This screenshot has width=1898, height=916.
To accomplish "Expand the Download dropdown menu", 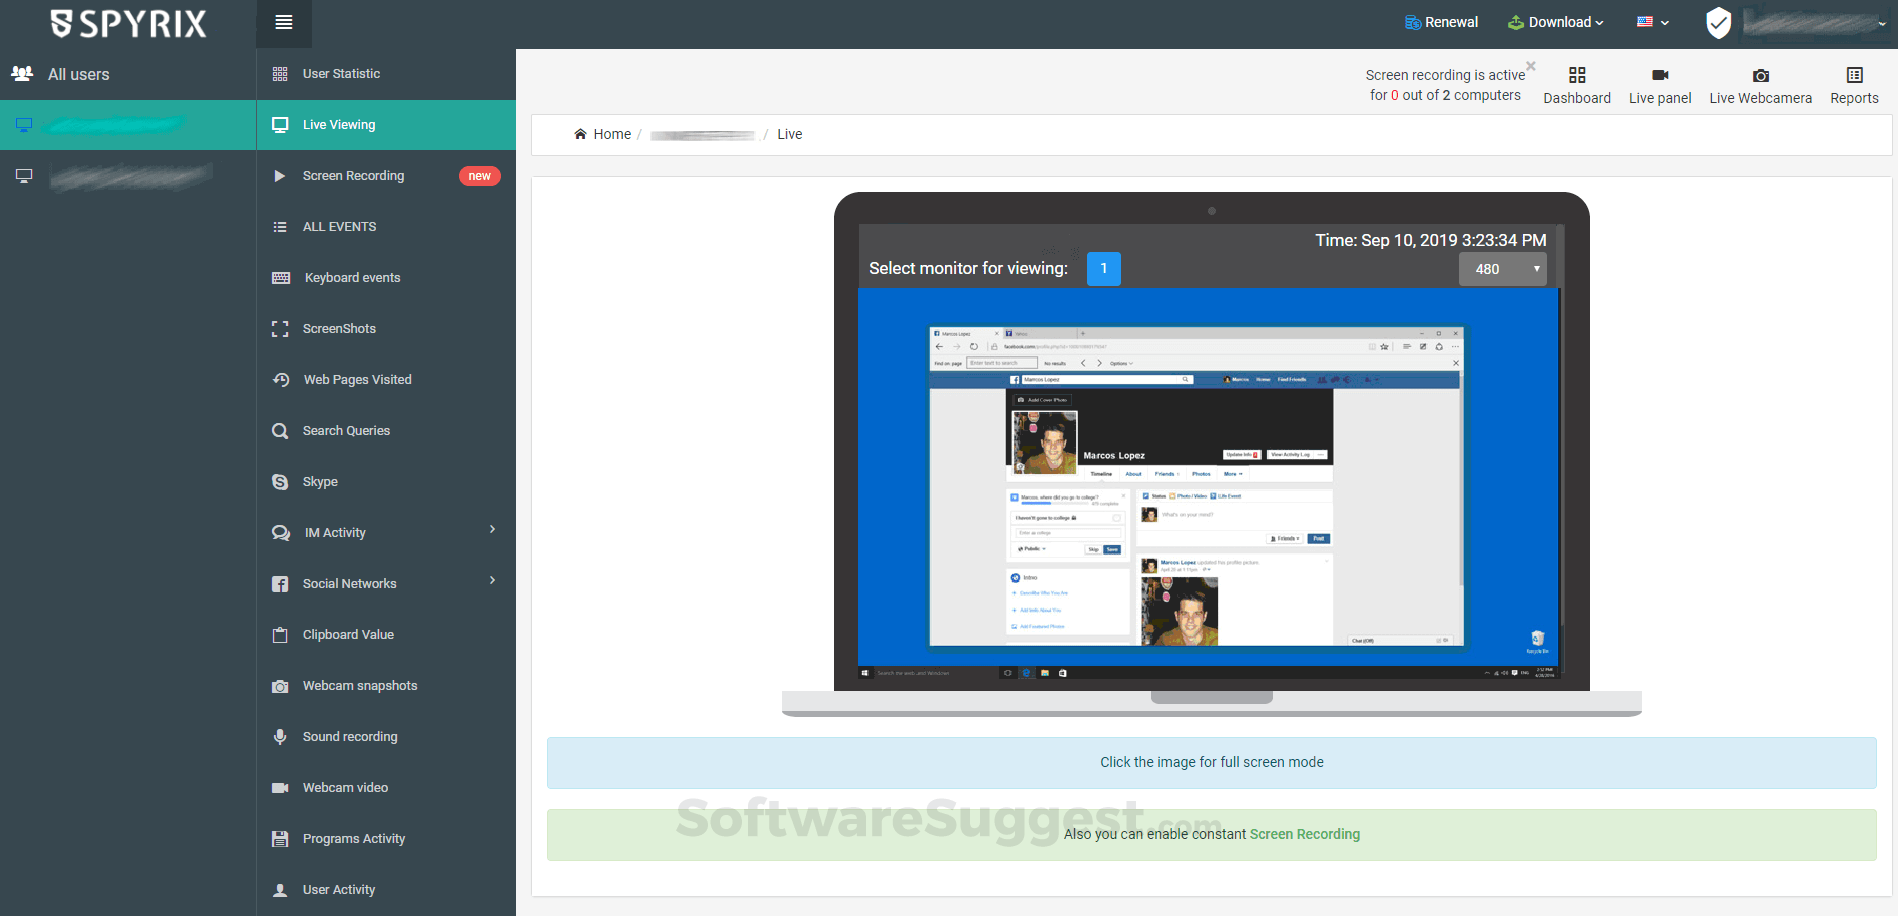I will 1556,22.
